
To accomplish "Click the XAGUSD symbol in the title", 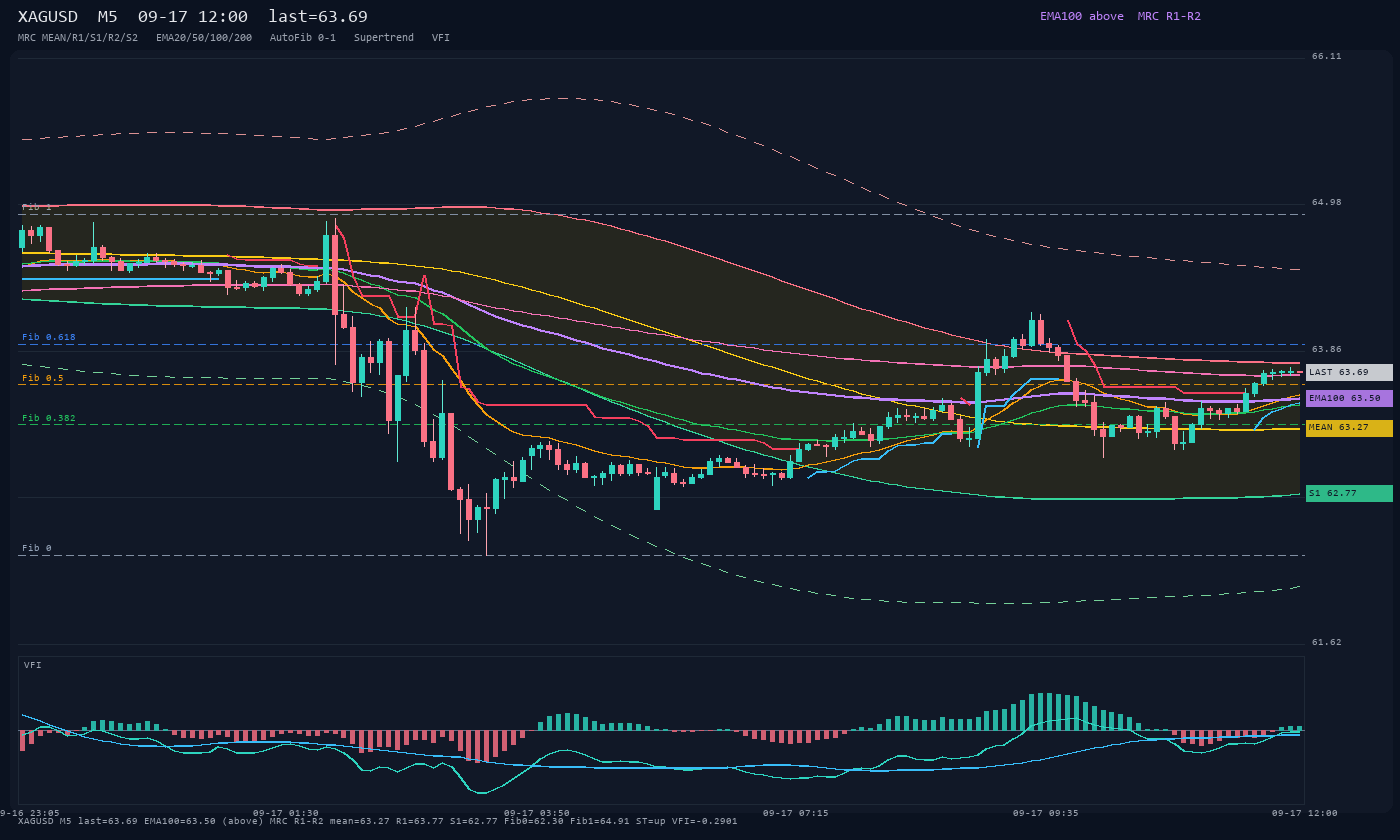I will point(48,17).
